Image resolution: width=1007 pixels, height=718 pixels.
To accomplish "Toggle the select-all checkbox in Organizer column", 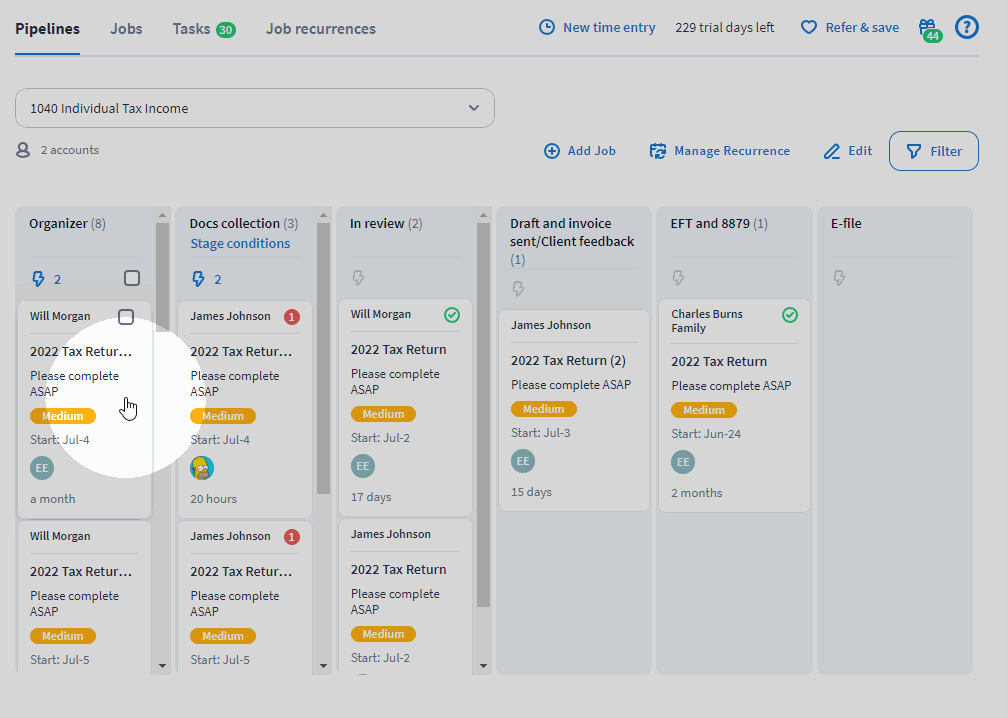I will tap(132, 278).
